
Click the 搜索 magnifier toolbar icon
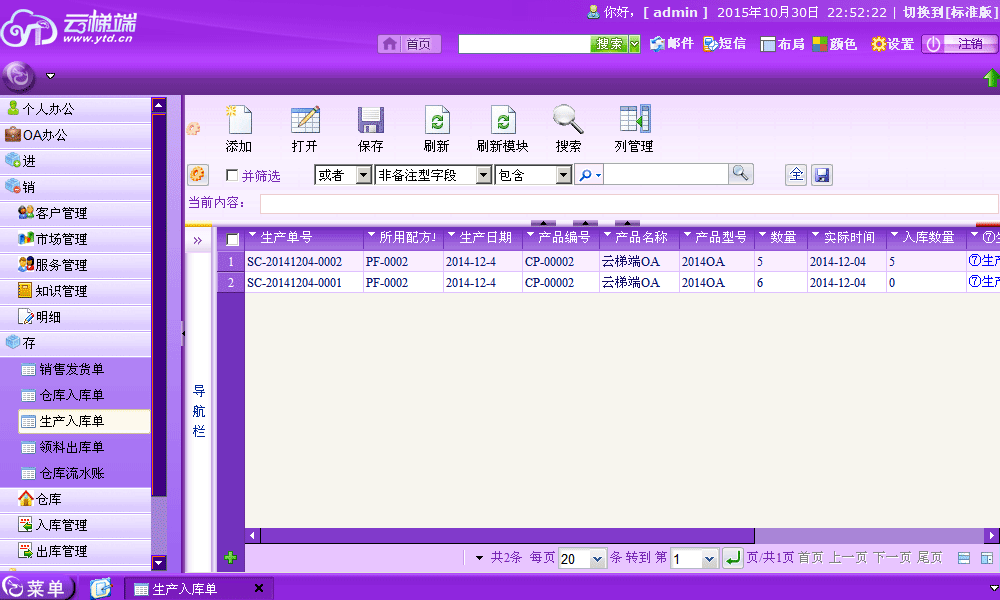[x=568, y=120]
